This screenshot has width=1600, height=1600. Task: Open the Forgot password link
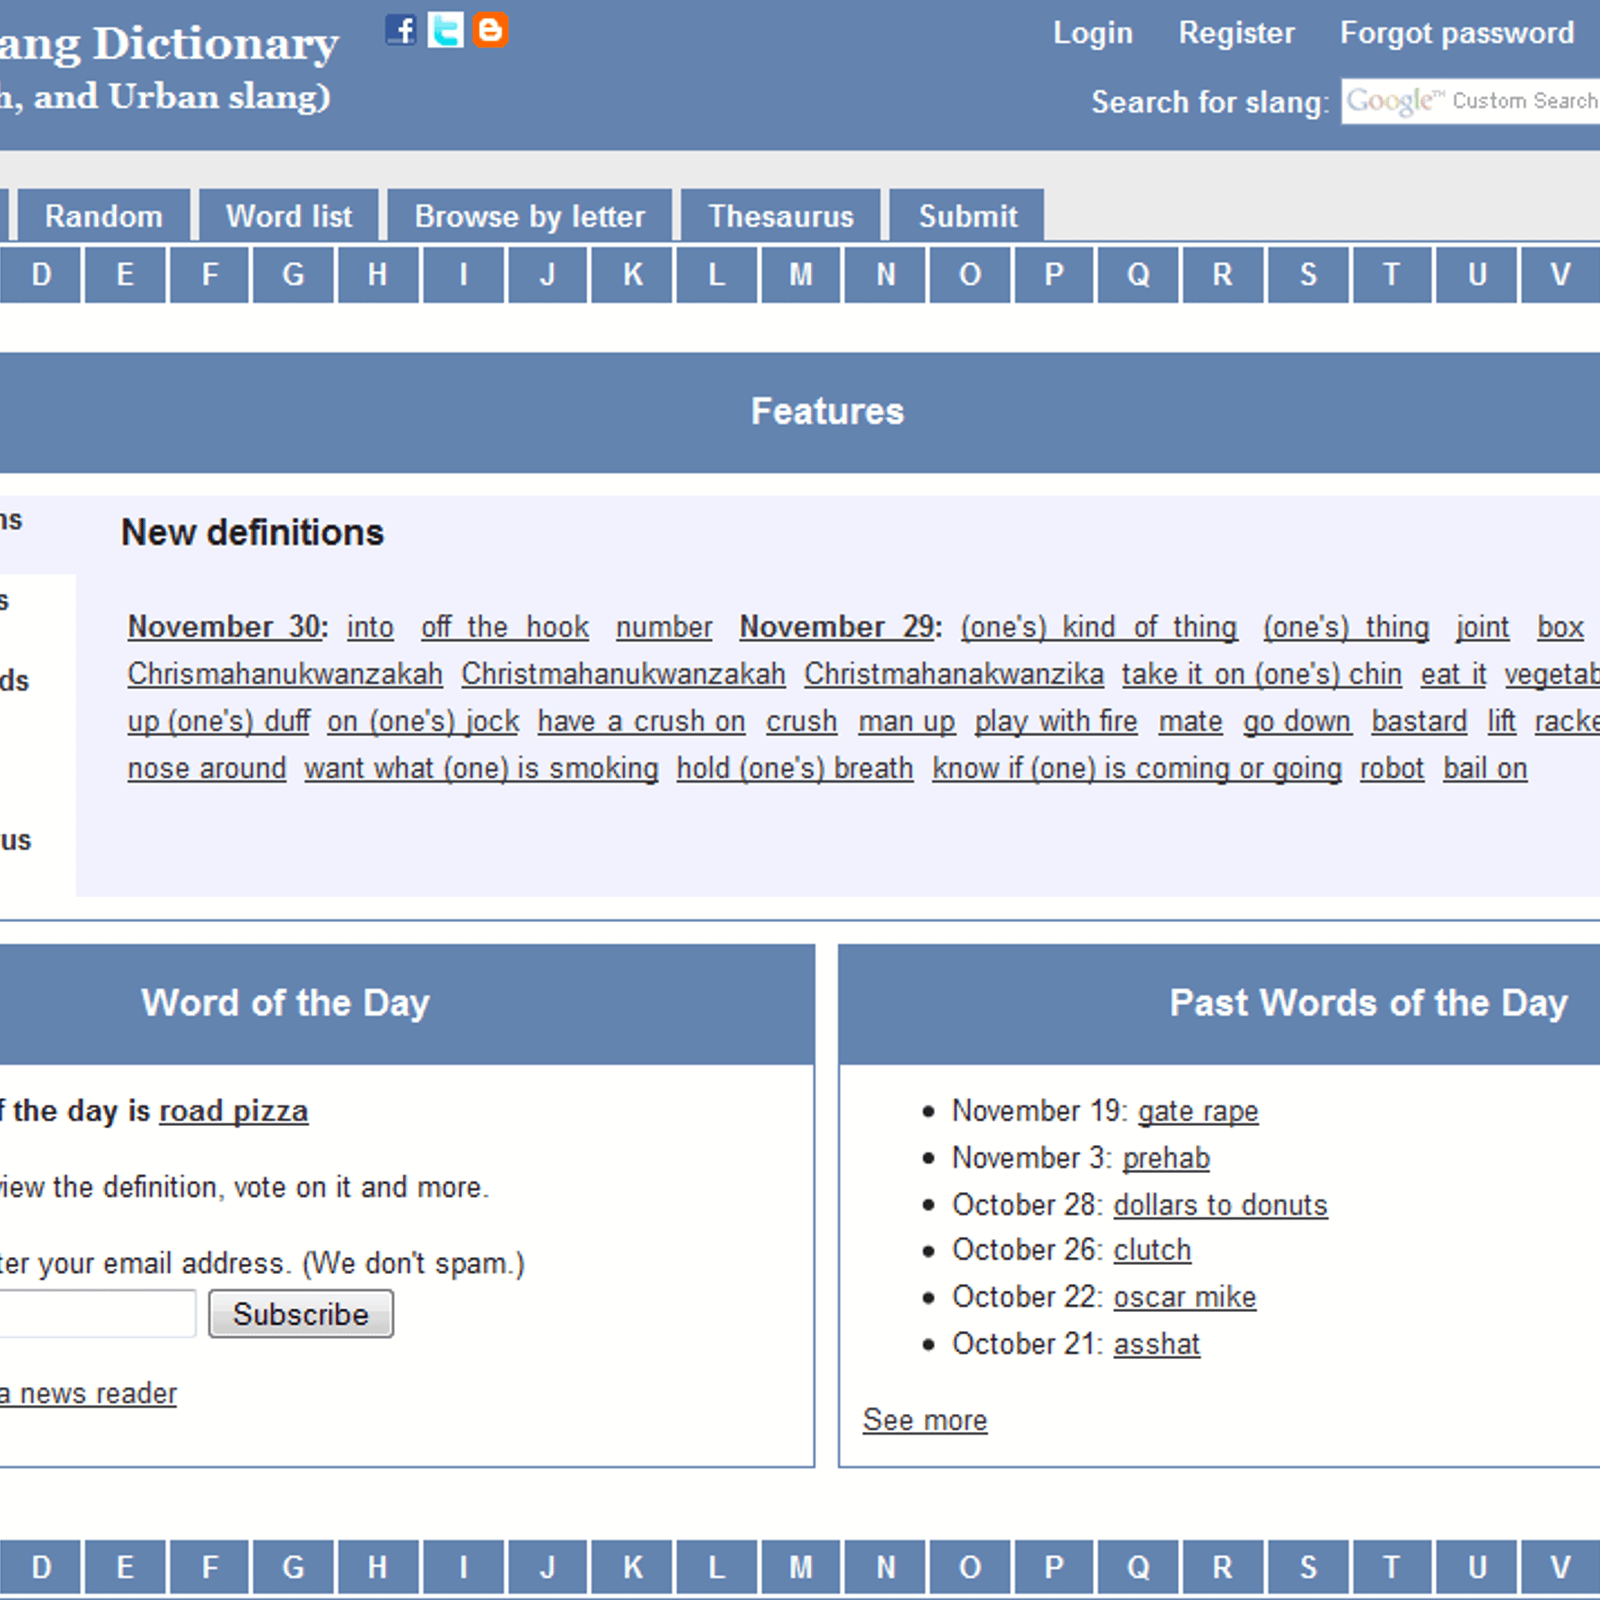coord(1457,33)
